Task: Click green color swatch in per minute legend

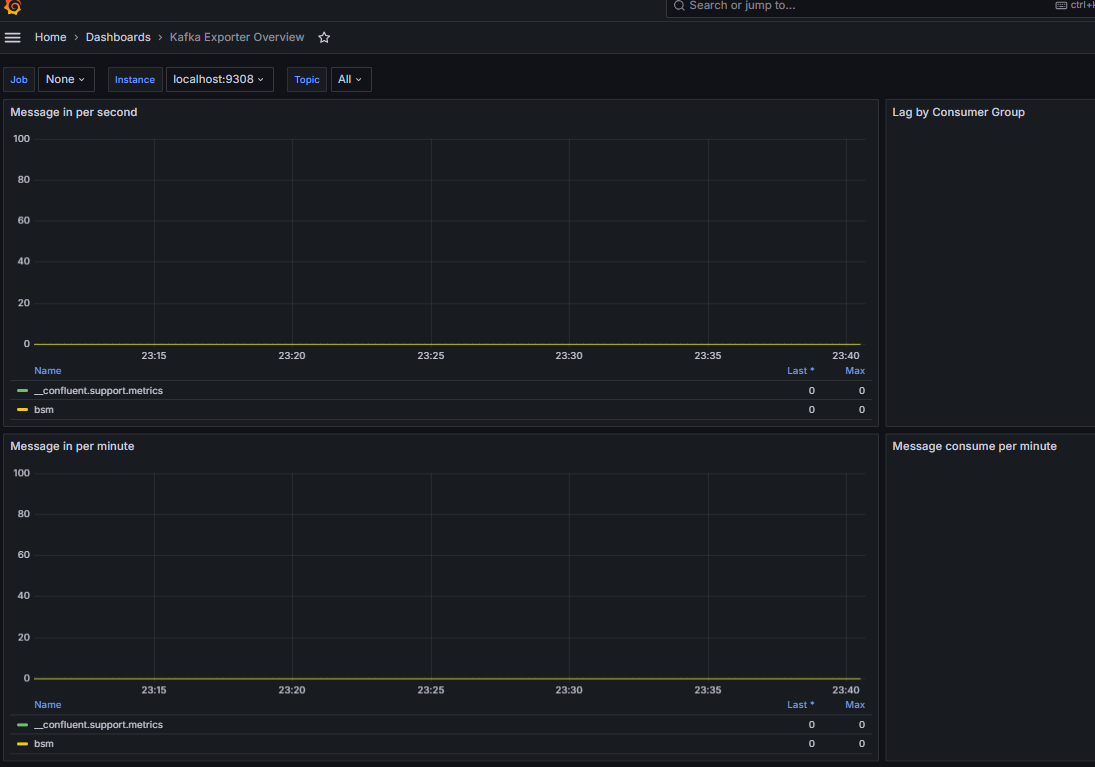Action: tap(22, 724)
